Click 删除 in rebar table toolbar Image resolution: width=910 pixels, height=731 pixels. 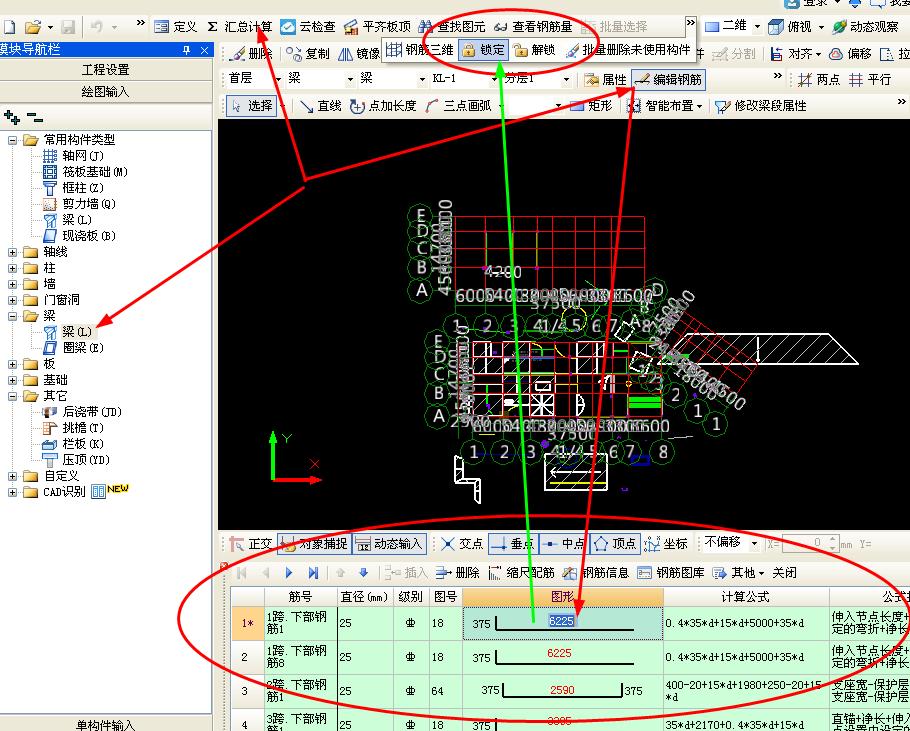click(457, 573)
